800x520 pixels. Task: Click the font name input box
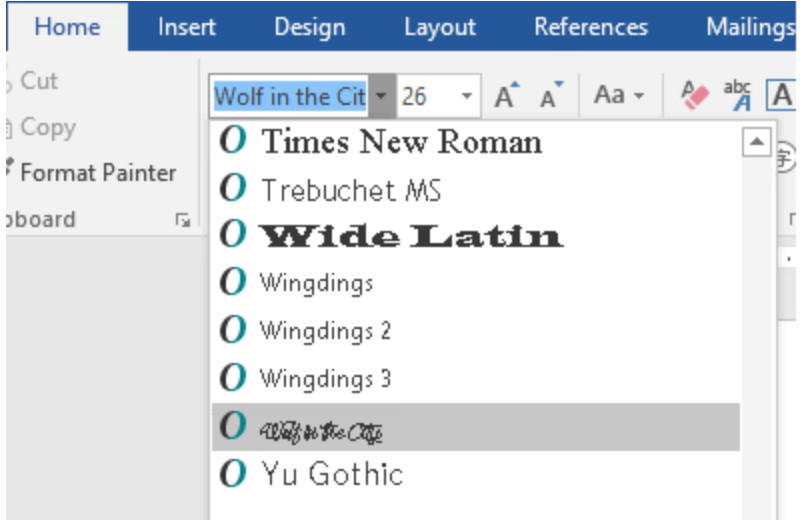coord(290,96)
